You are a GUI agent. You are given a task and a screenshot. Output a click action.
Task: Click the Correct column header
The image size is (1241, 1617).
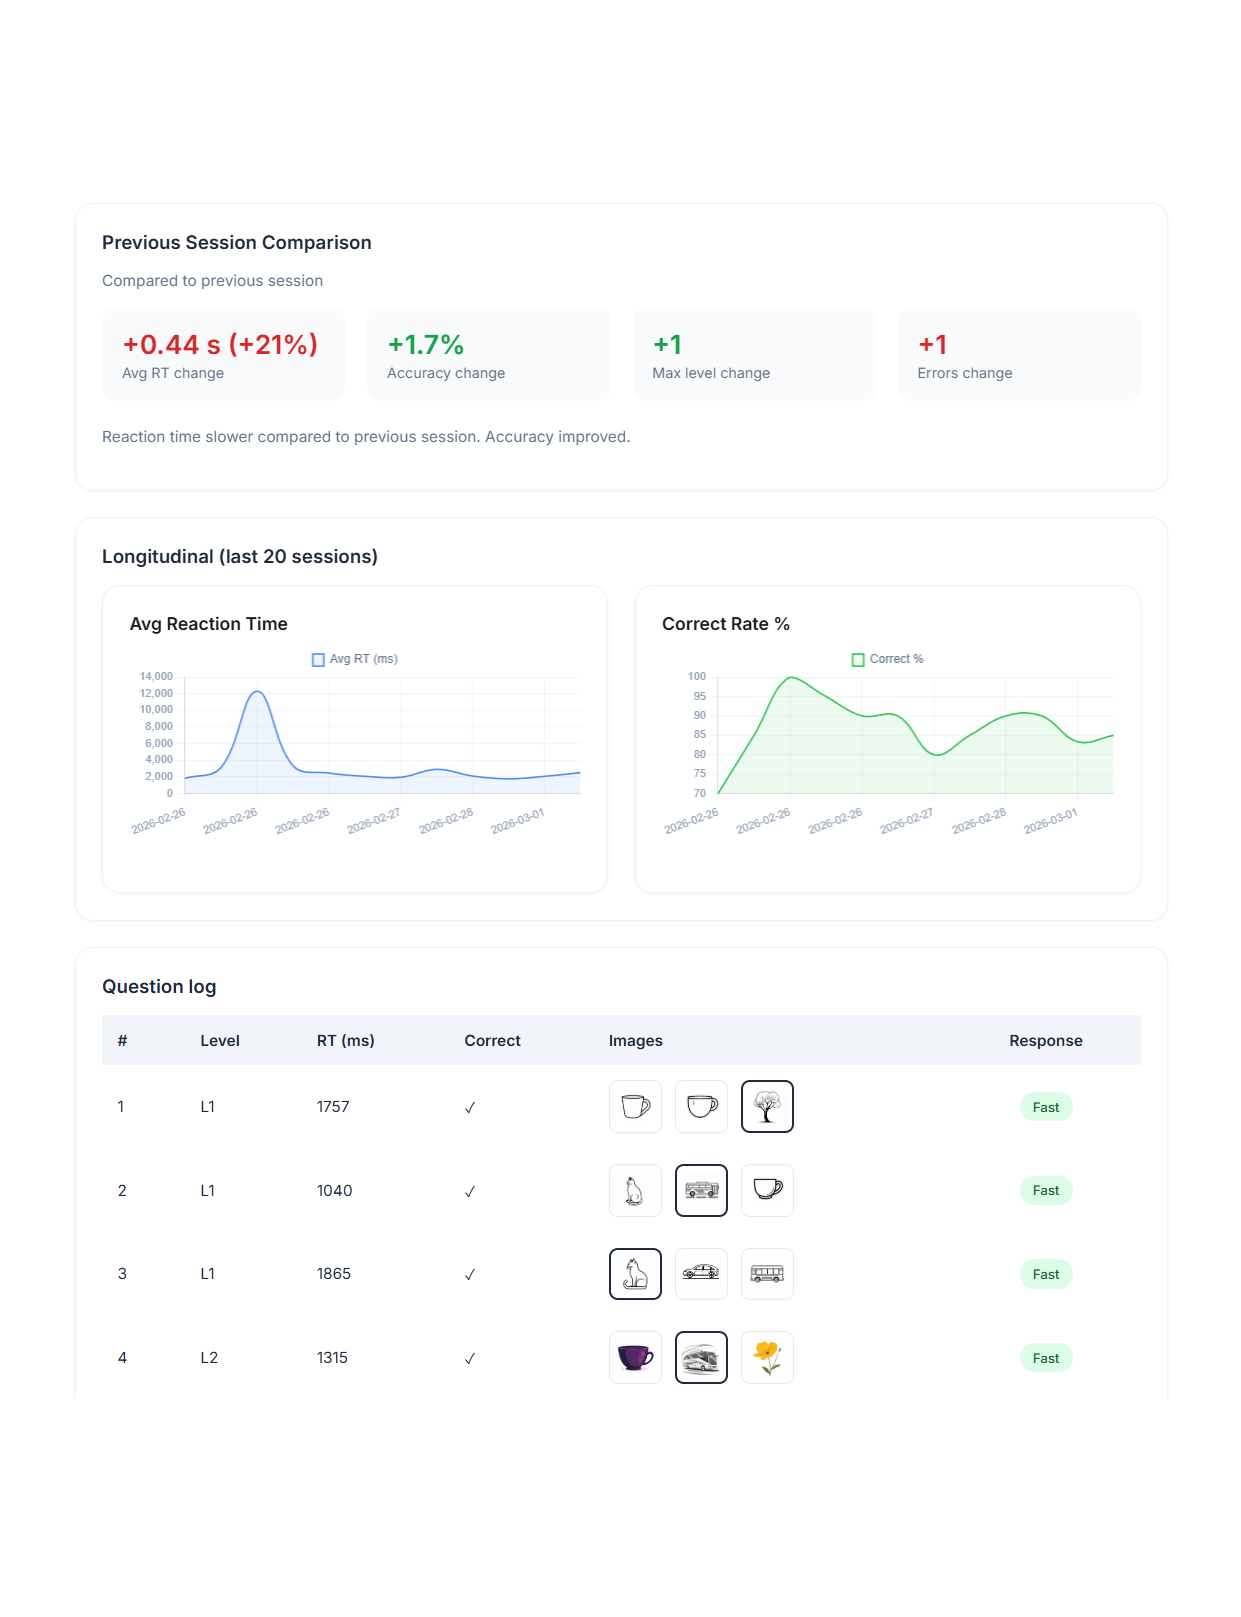(492, 1040)
